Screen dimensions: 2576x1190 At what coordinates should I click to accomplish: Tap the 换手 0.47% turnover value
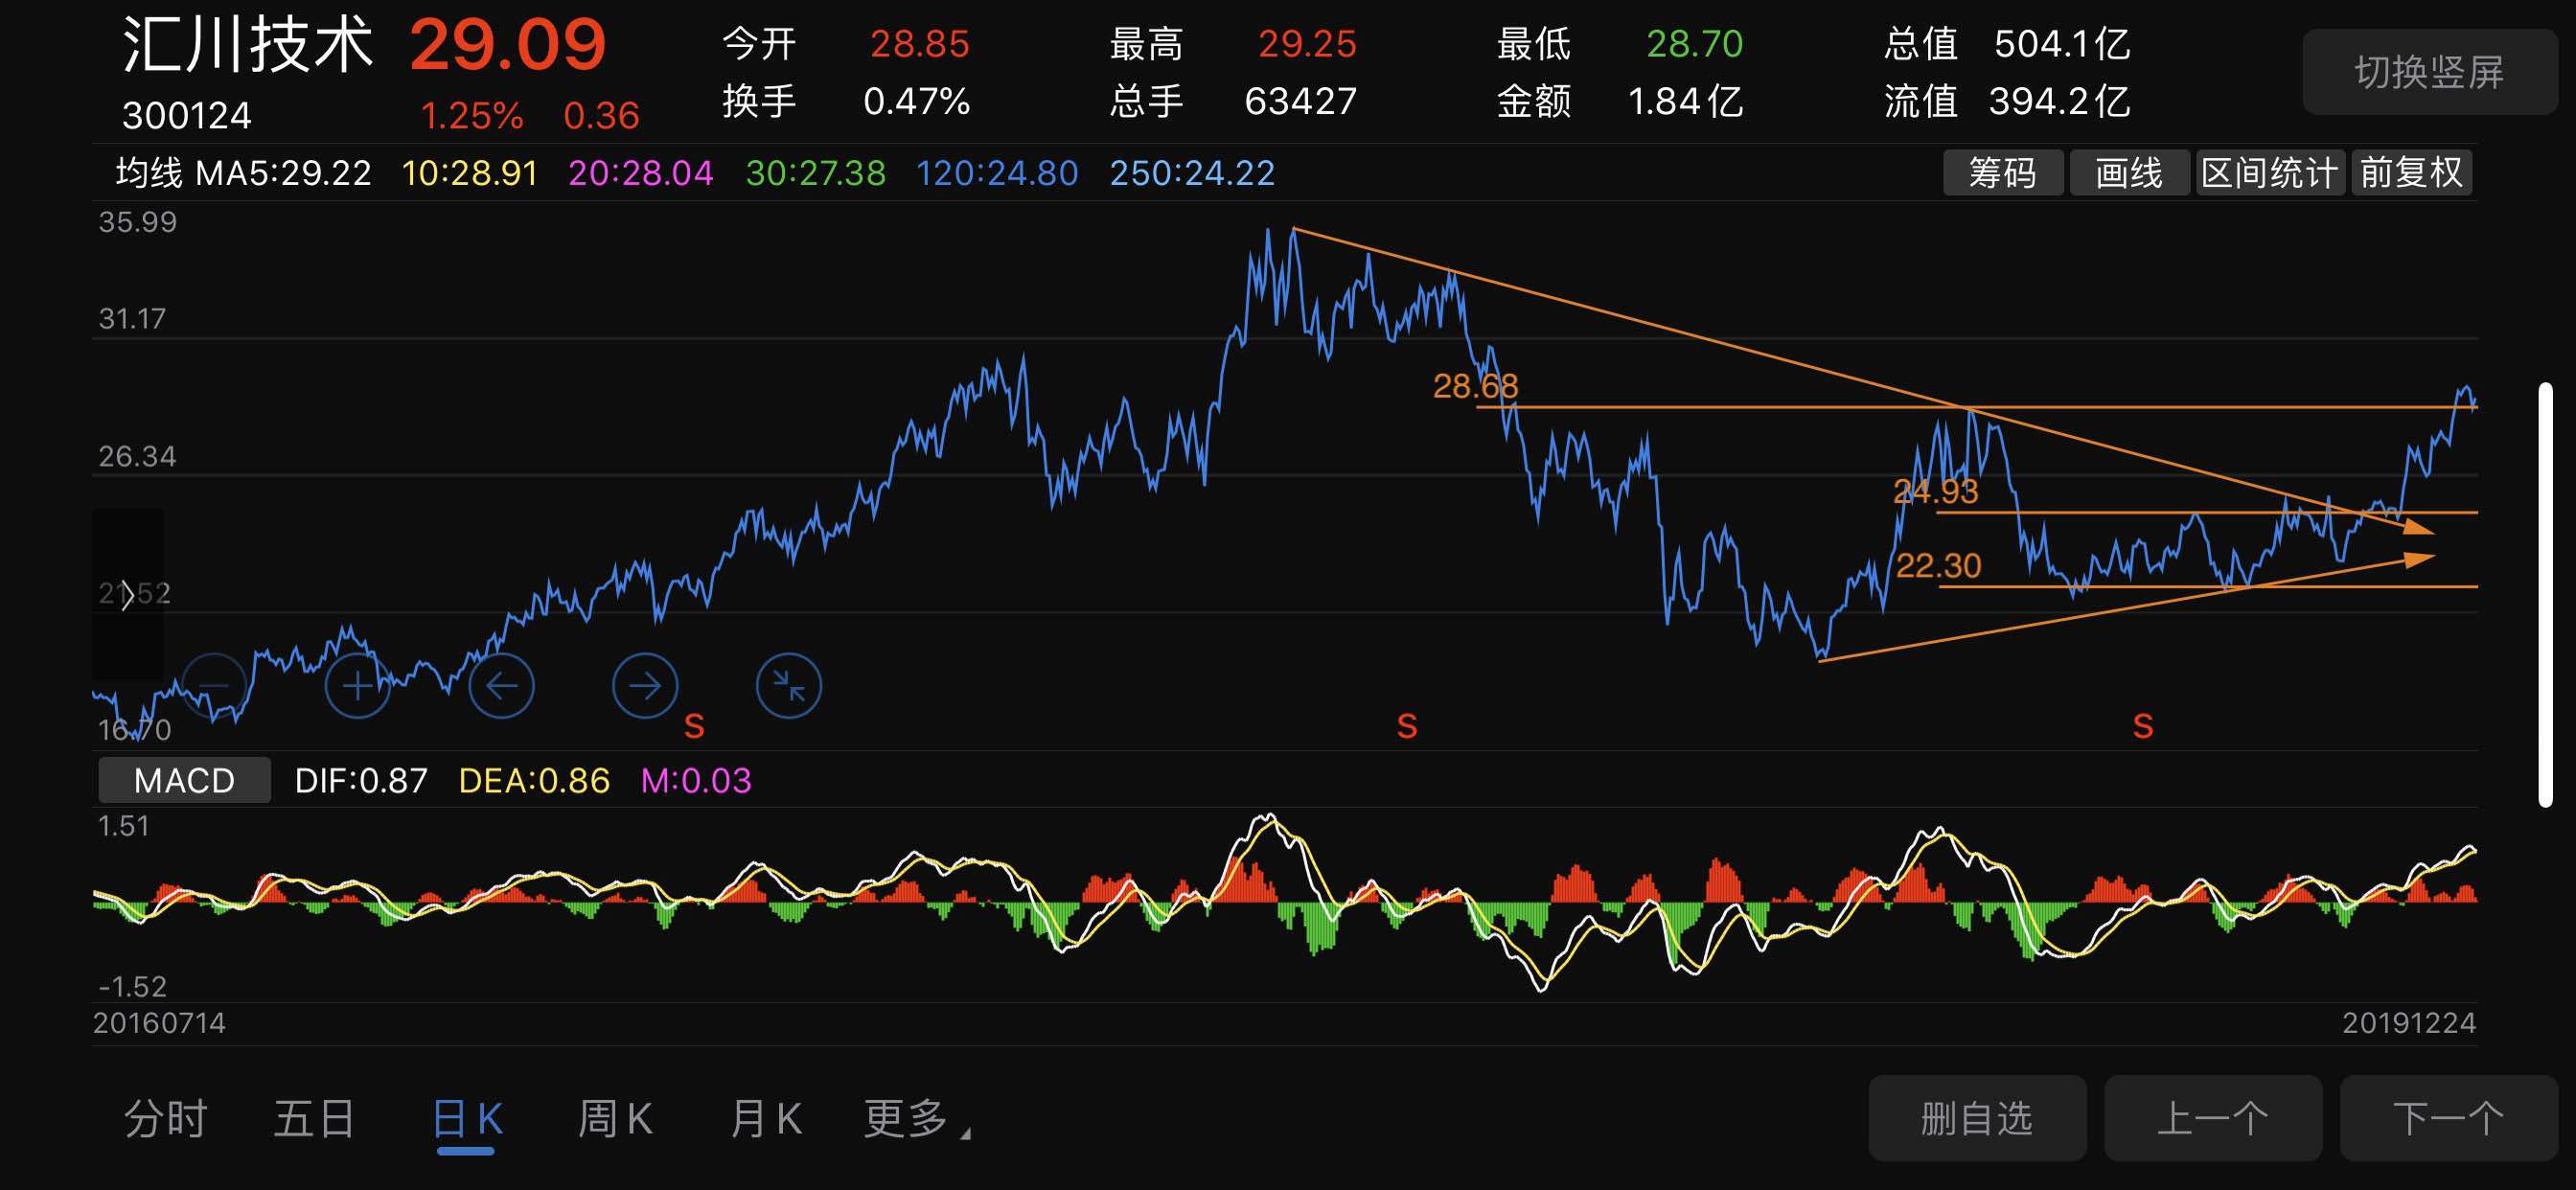846,101
